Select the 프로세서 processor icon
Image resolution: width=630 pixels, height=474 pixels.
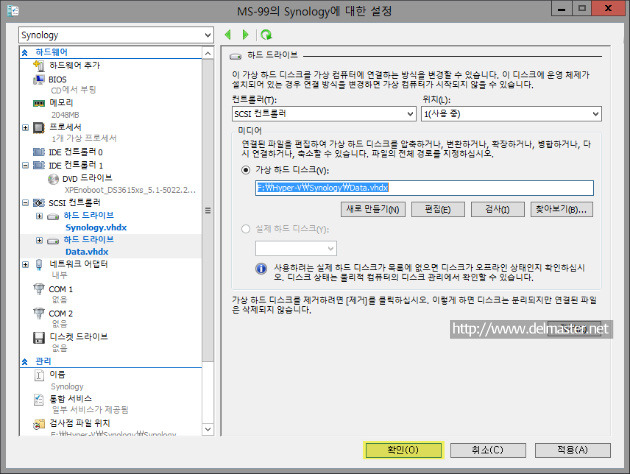click(39, 128)
